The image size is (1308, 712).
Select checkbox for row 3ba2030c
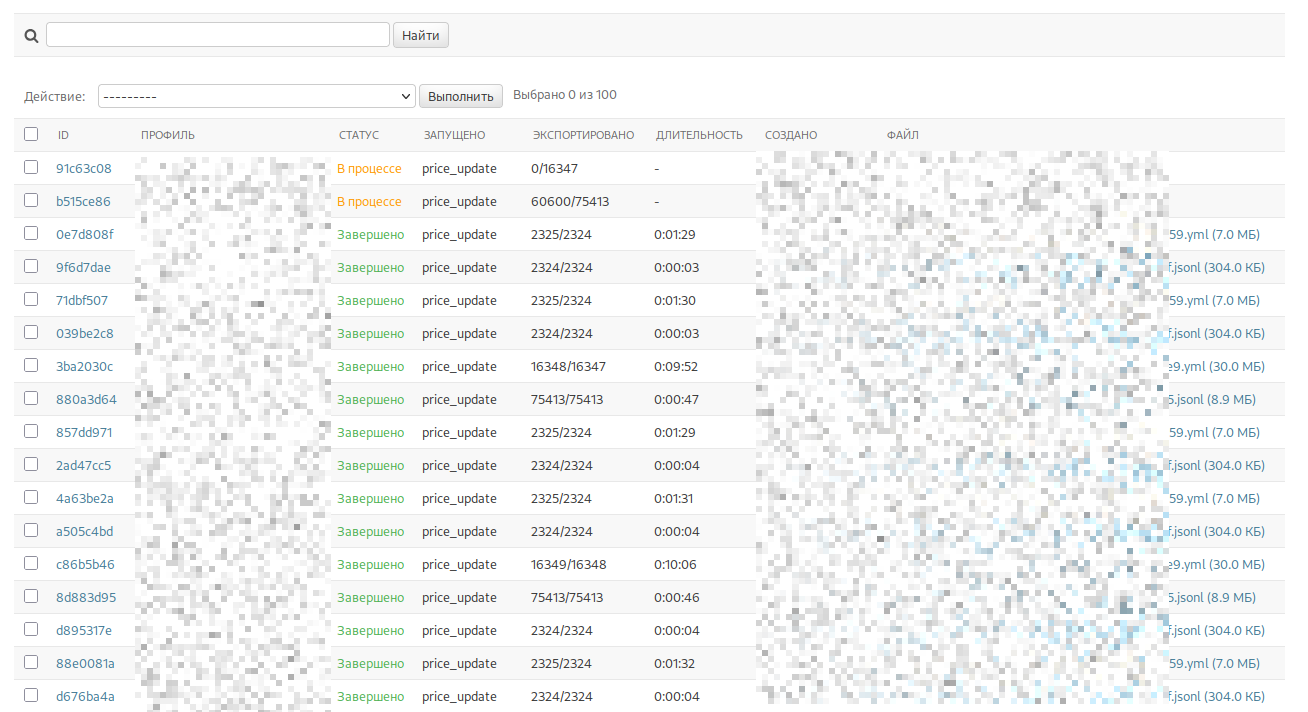pyautogui.click(x=31, y=365)
